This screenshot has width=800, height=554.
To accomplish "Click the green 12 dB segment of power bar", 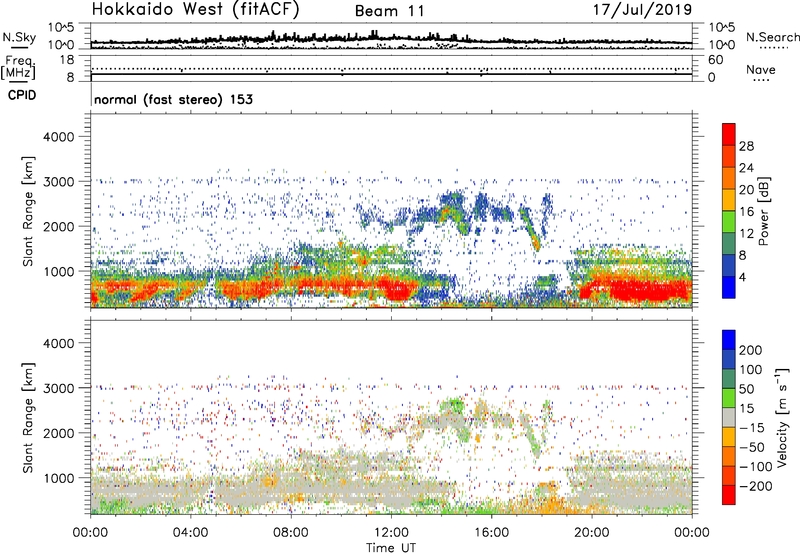I will pyautogui.click(x=729, y=222).
